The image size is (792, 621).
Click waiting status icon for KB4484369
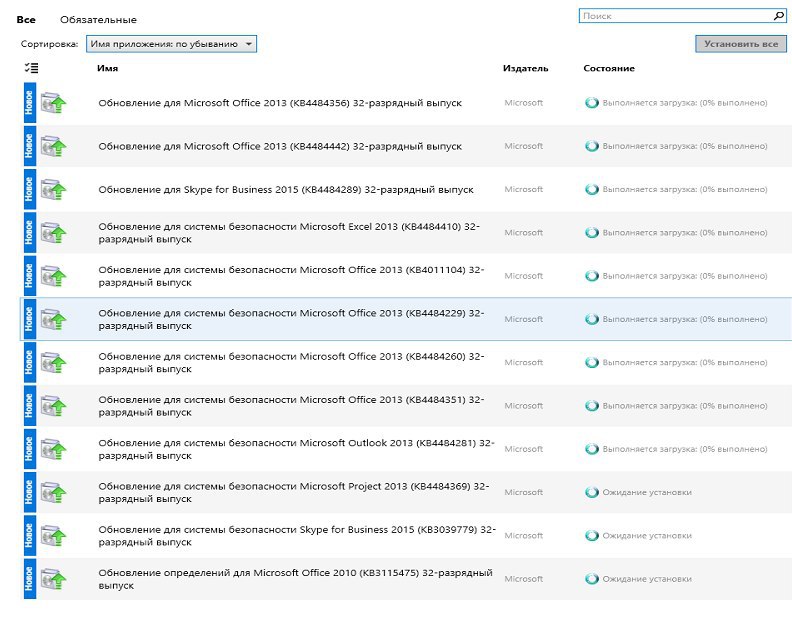point(591,492)
